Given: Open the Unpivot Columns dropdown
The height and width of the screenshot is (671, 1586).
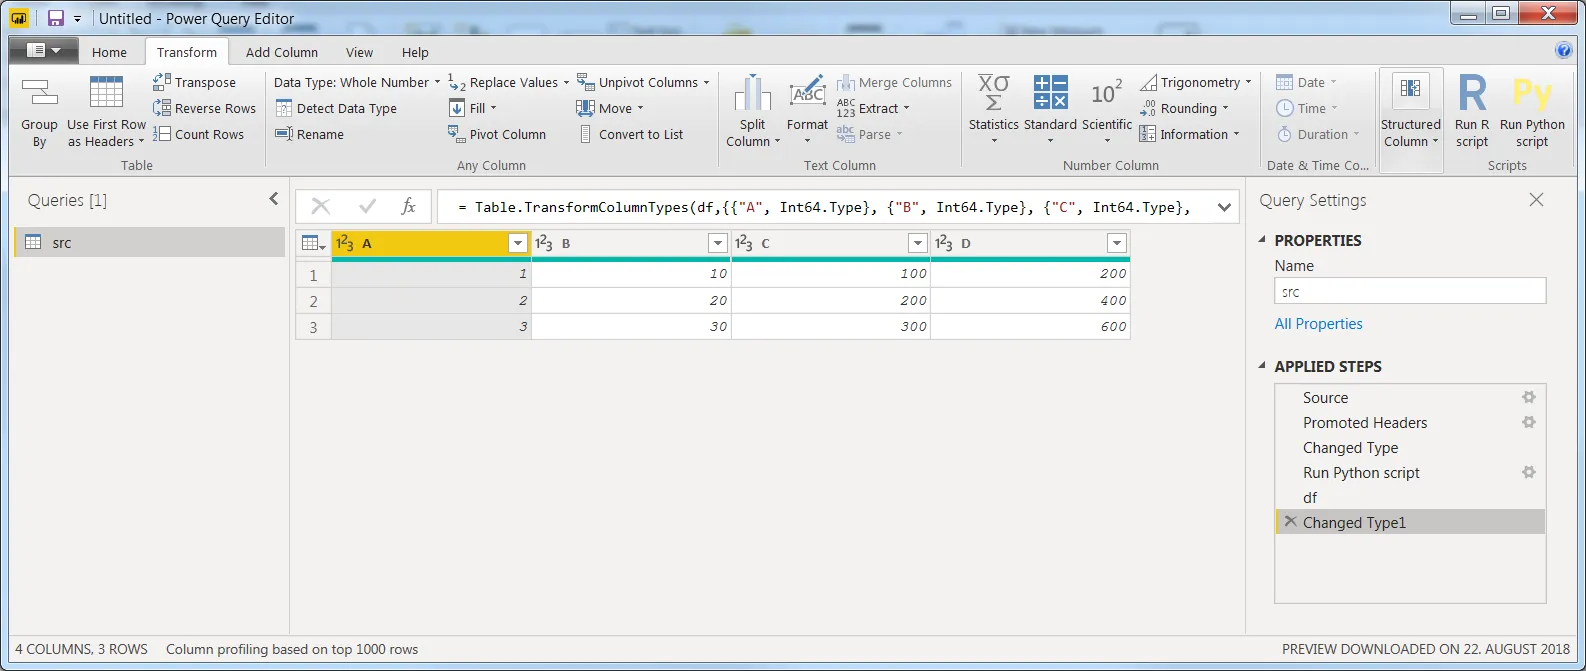Looking at the screenshot, I should click(643, 82).
